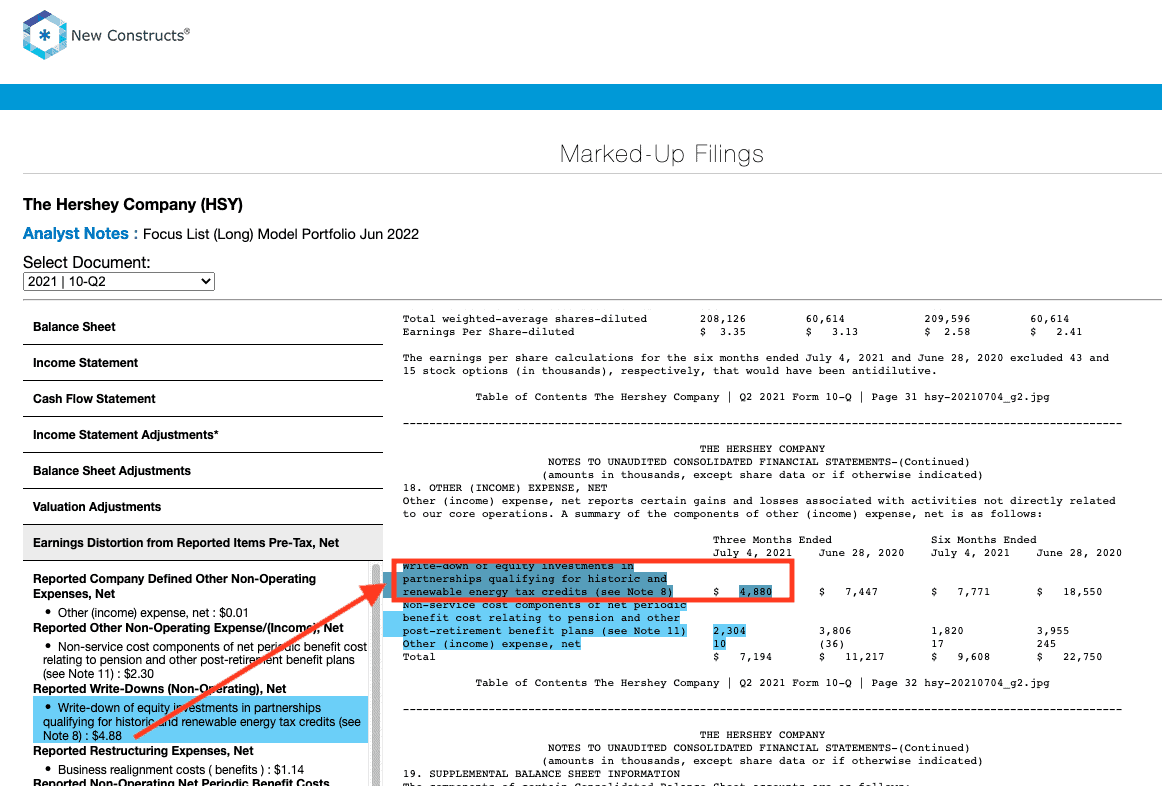Click the Page 31 table of contents line
Screen dimensions: 1162x786
[762, 397]
